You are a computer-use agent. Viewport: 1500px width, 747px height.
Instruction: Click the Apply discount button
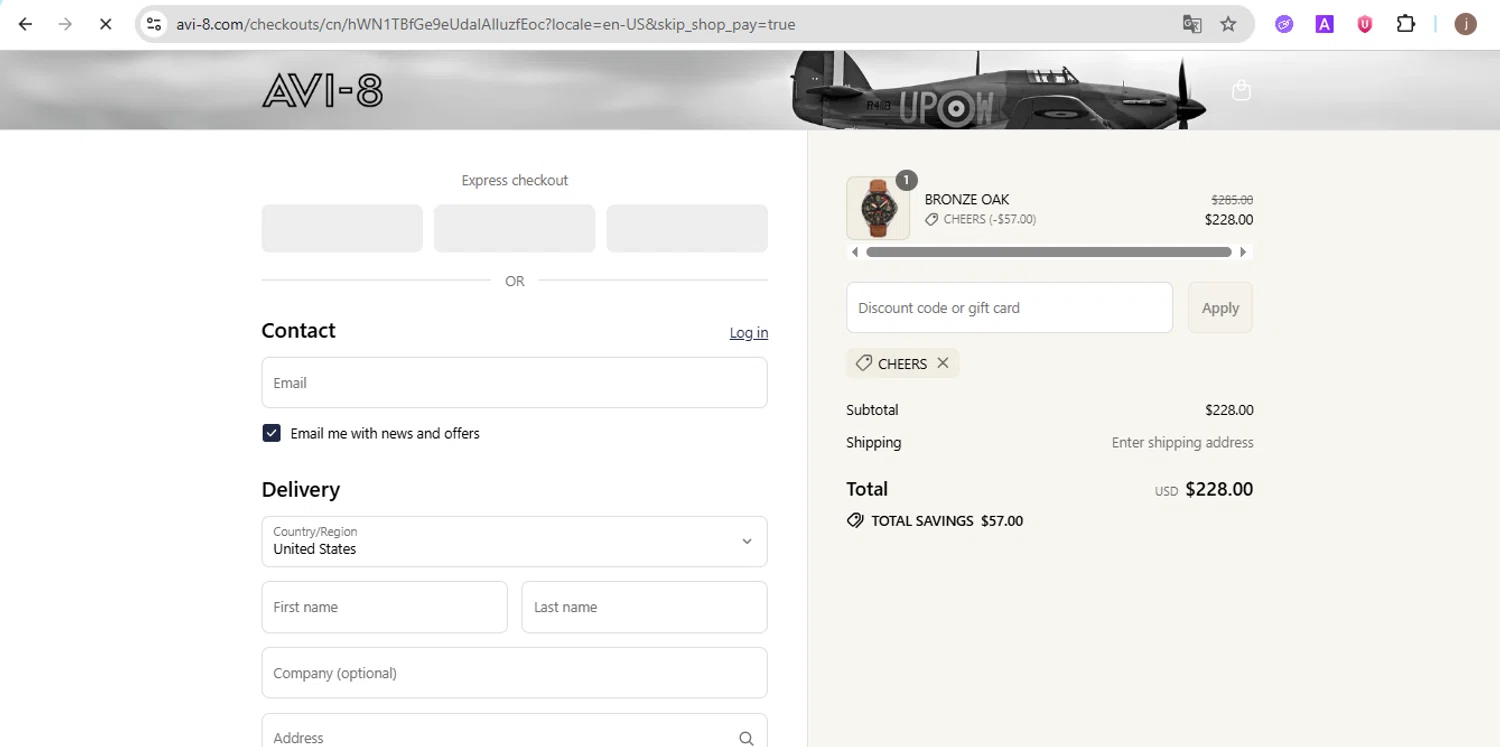click(1220, 308)
